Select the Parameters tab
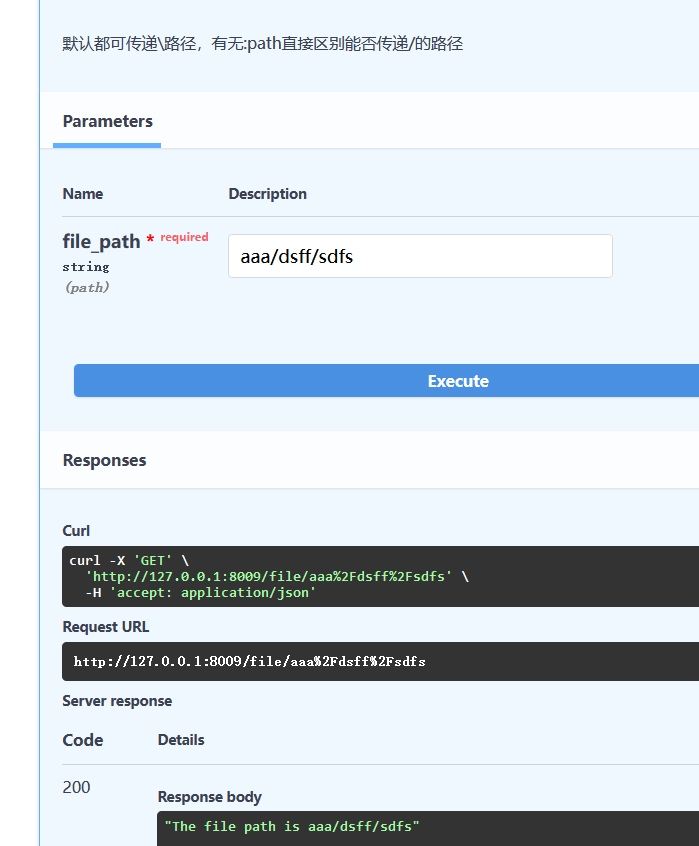Viewport: 699px width, 846px height. pyautogui.click(x=107, y=121)
